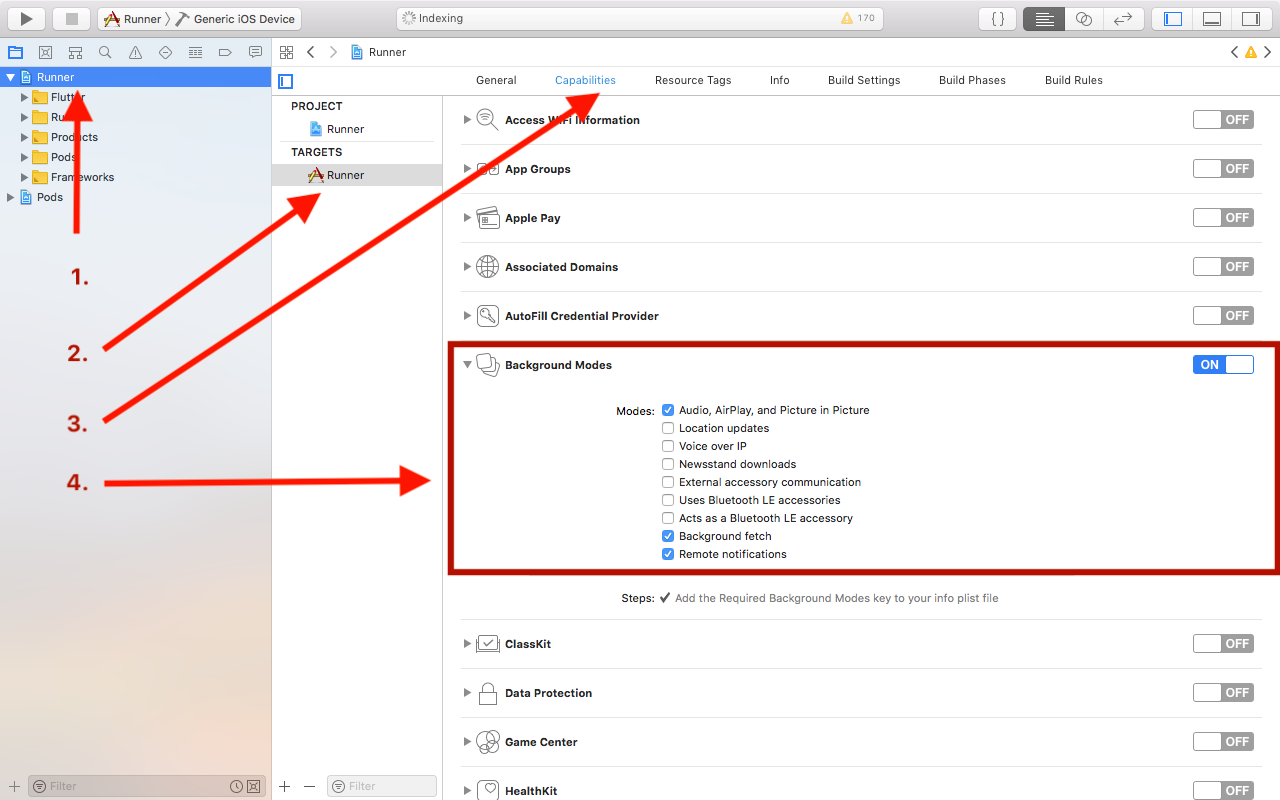Turn on Apple Pay switch
Image resolution: width=1280 pixels, height=800 pixels.
click(x=1223, y=218)
